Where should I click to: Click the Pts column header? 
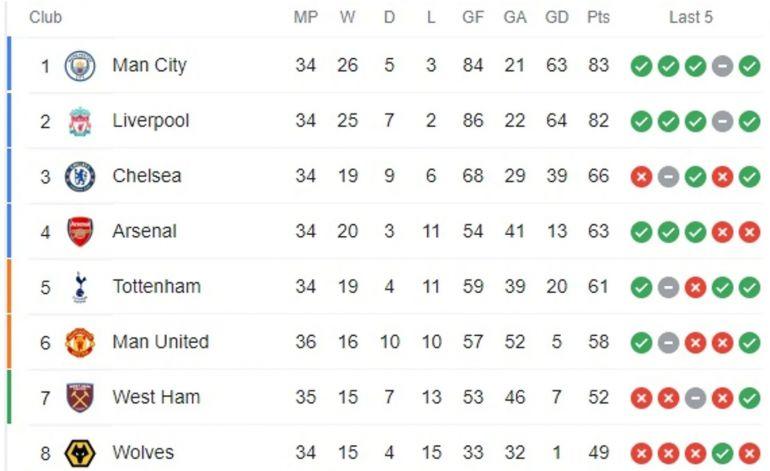click(598, 18)
